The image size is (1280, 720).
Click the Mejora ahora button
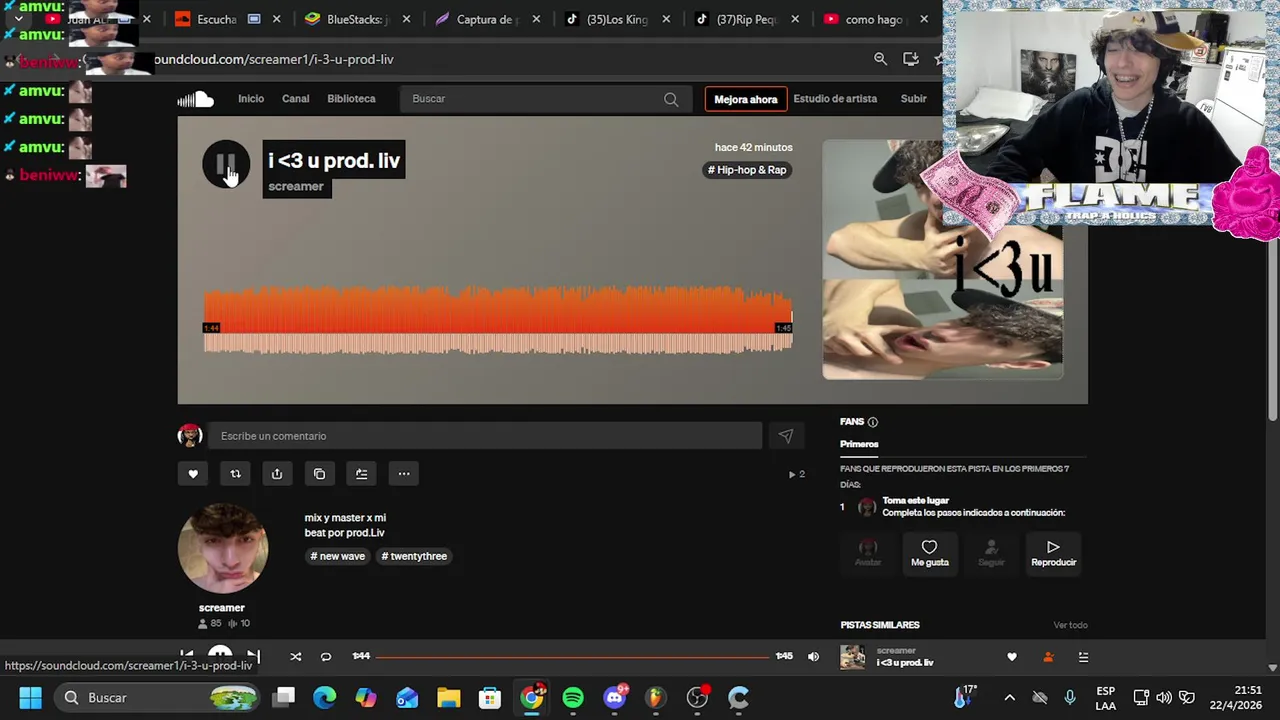tap(745, 99)
